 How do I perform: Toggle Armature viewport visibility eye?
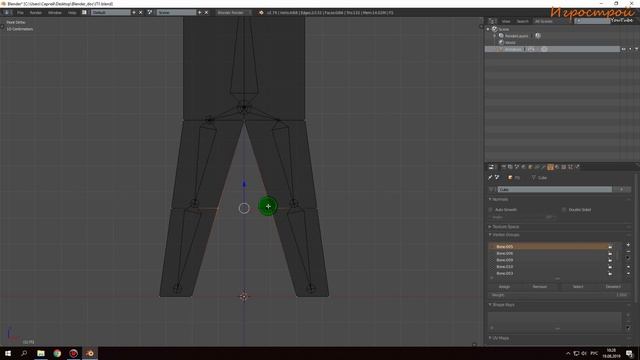tap(623, 49)
